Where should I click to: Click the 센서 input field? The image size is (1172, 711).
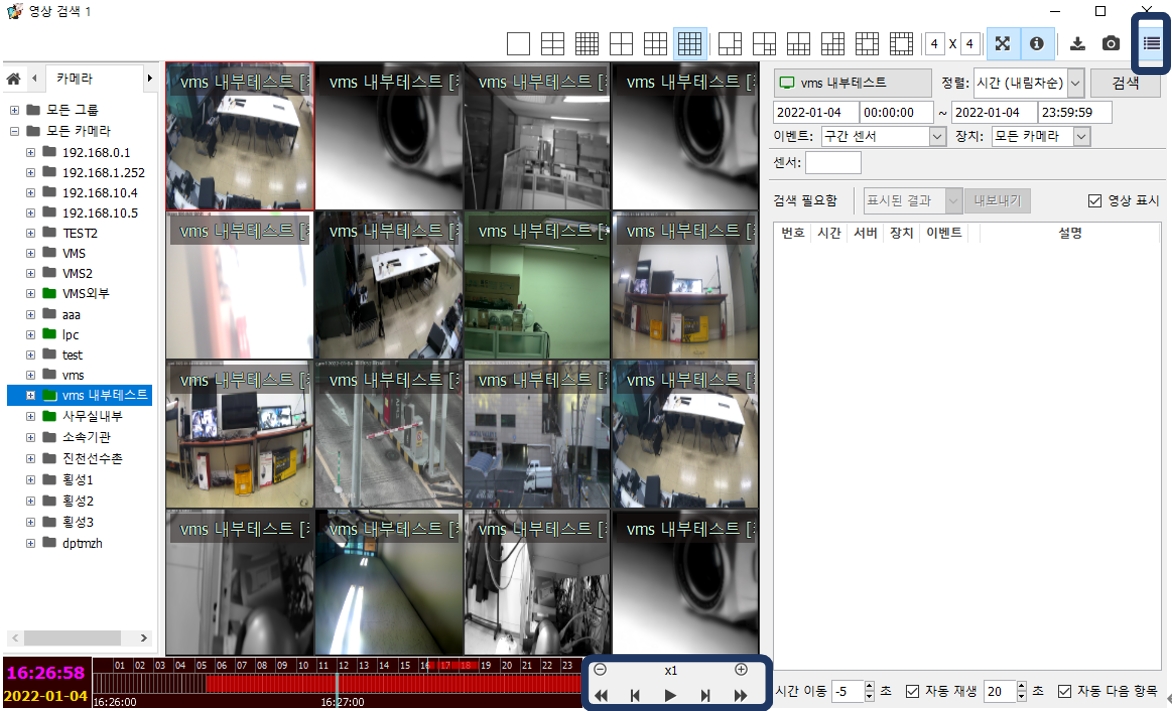click(x=832, y=163)
